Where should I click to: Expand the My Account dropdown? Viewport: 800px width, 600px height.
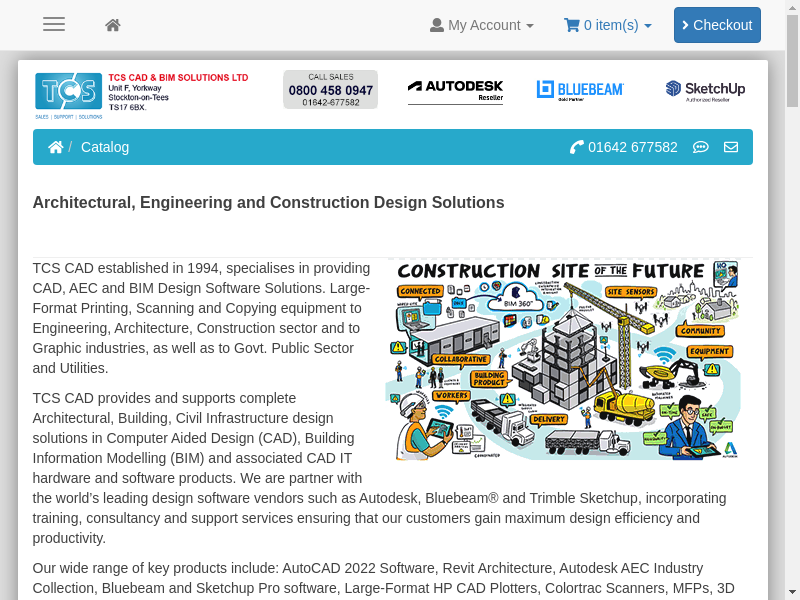click(x=482, y=25)
